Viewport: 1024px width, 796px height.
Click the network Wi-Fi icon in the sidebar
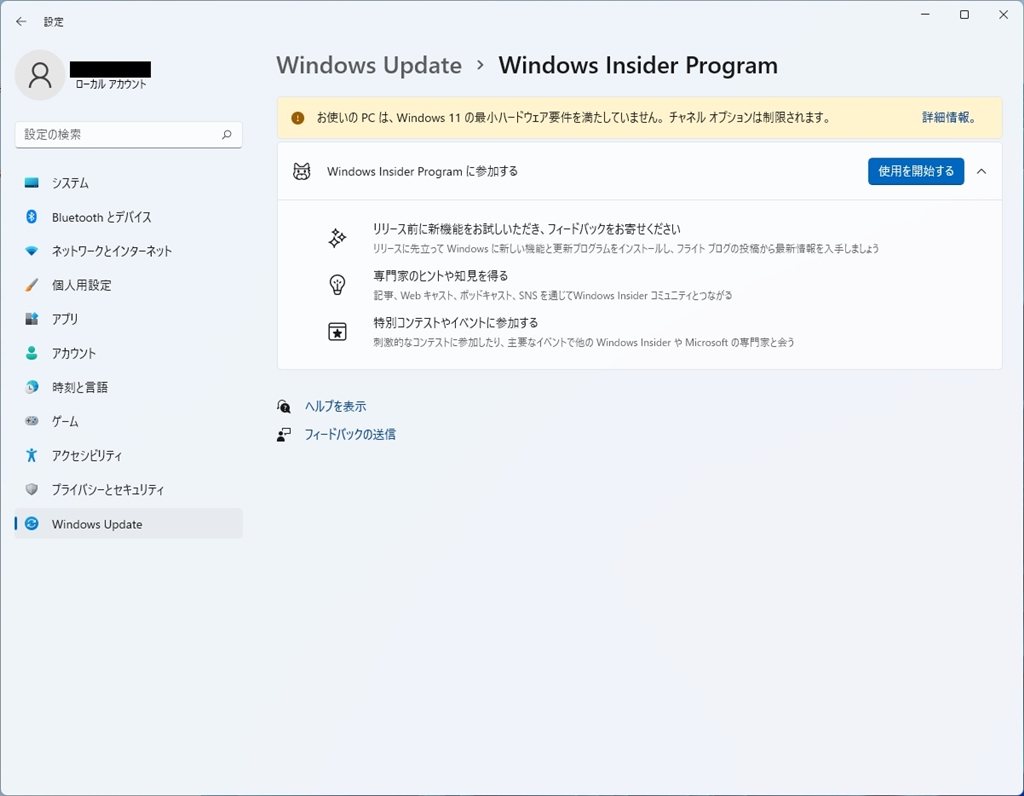click(x=31, y=251)
